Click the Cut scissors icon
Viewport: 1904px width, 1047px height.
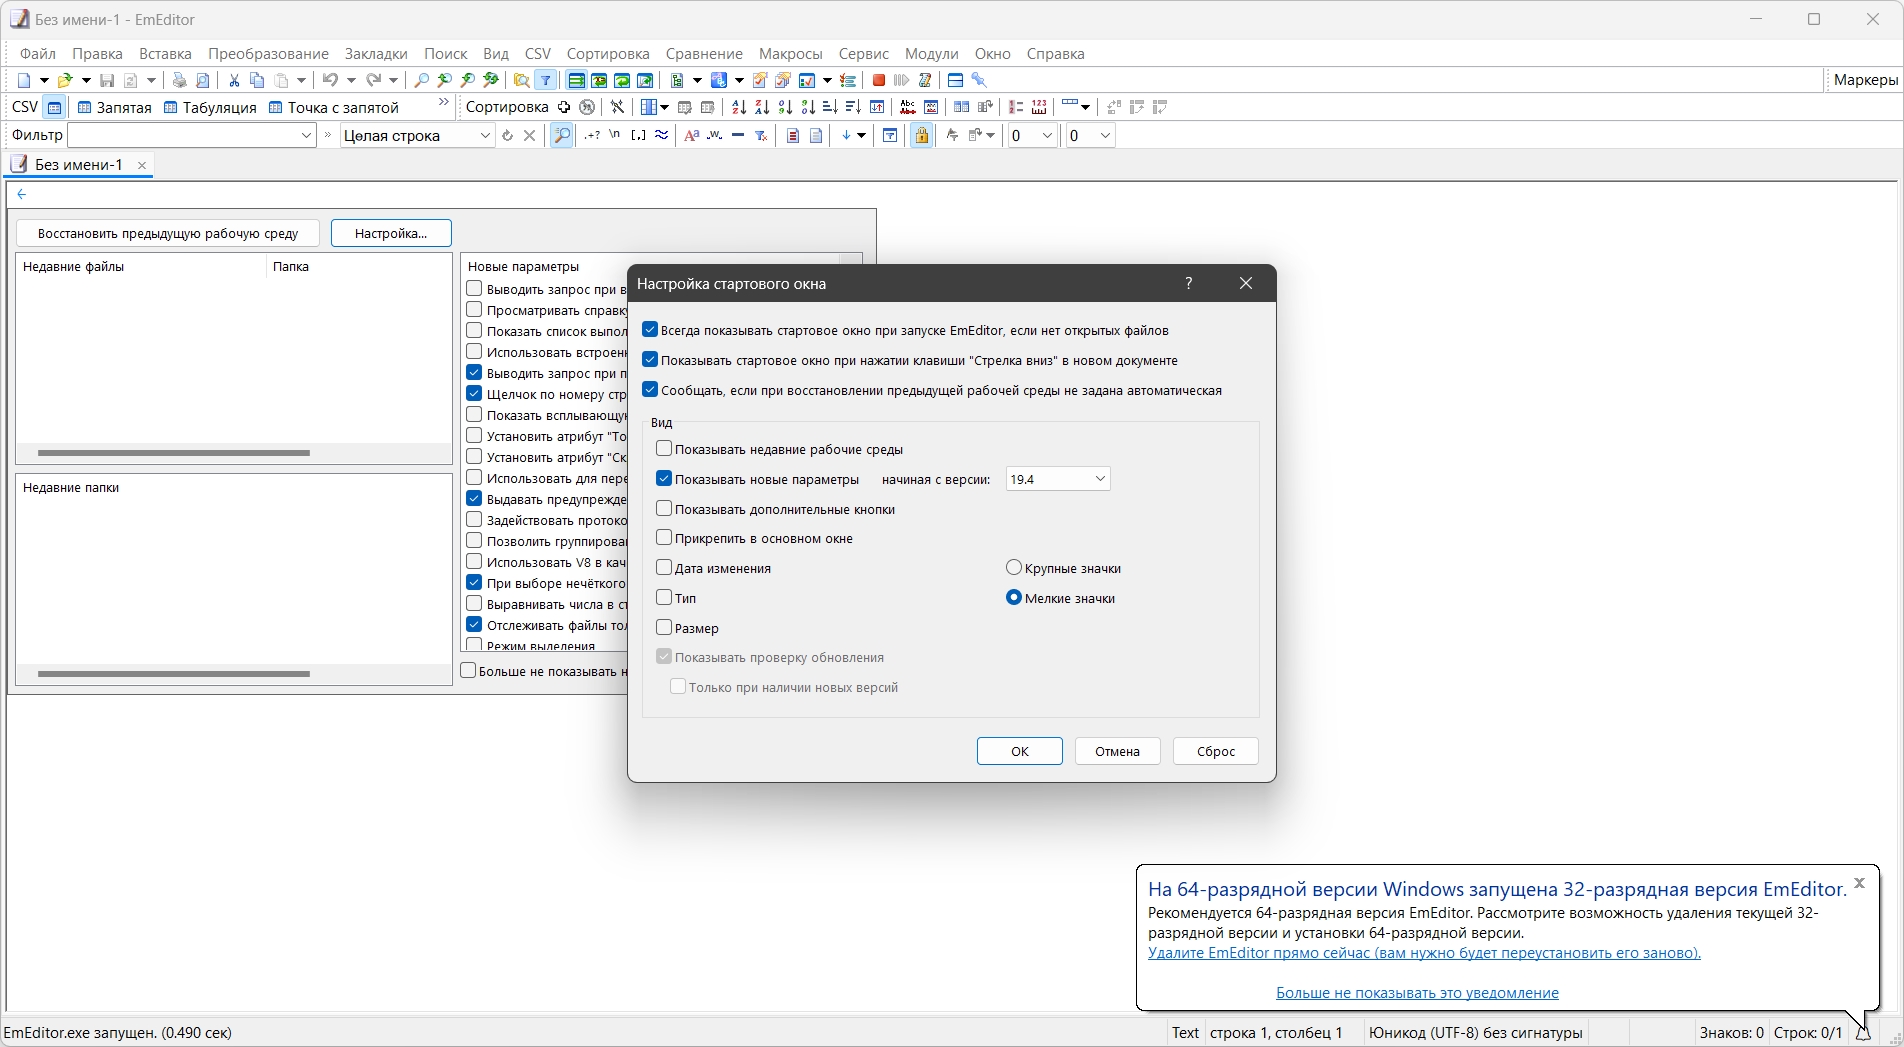point(234,80)
